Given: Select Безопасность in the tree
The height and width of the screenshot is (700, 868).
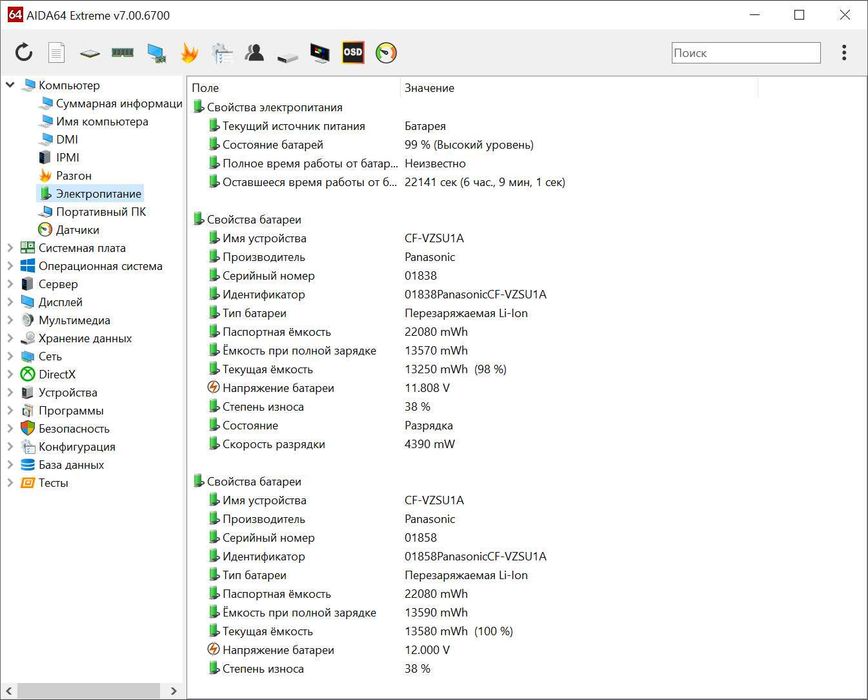Looking at the screenshot, I should click(x=65, y=429).
